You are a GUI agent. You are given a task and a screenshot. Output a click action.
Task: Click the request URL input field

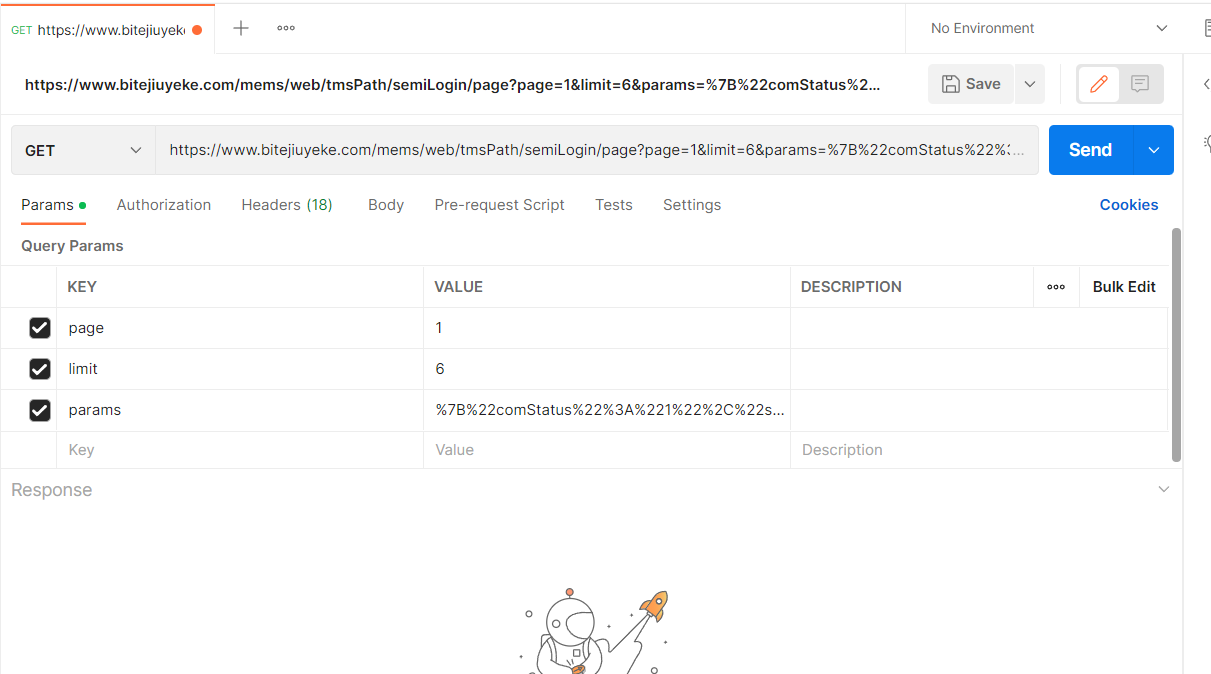[x=597, y=150]
